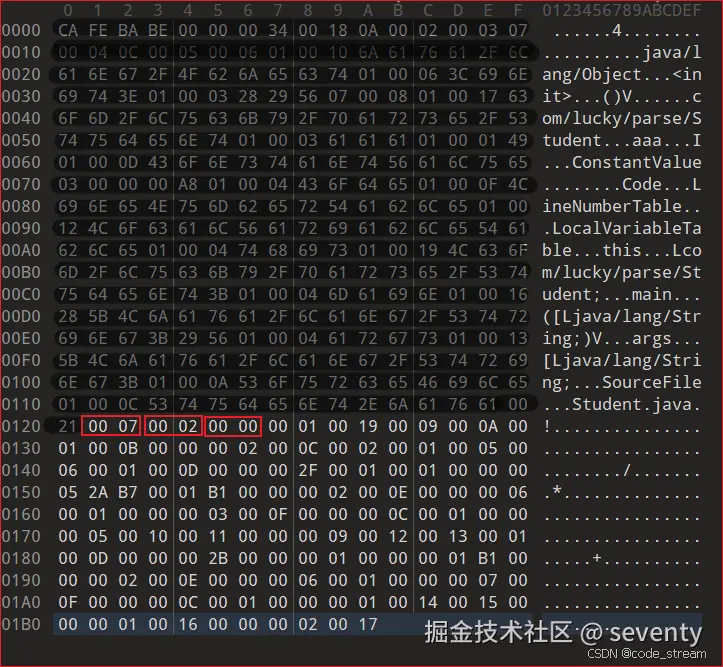Select decoded text '........Code...L'
This screenshot has width=723, height=667.
[x=622, y=184]
